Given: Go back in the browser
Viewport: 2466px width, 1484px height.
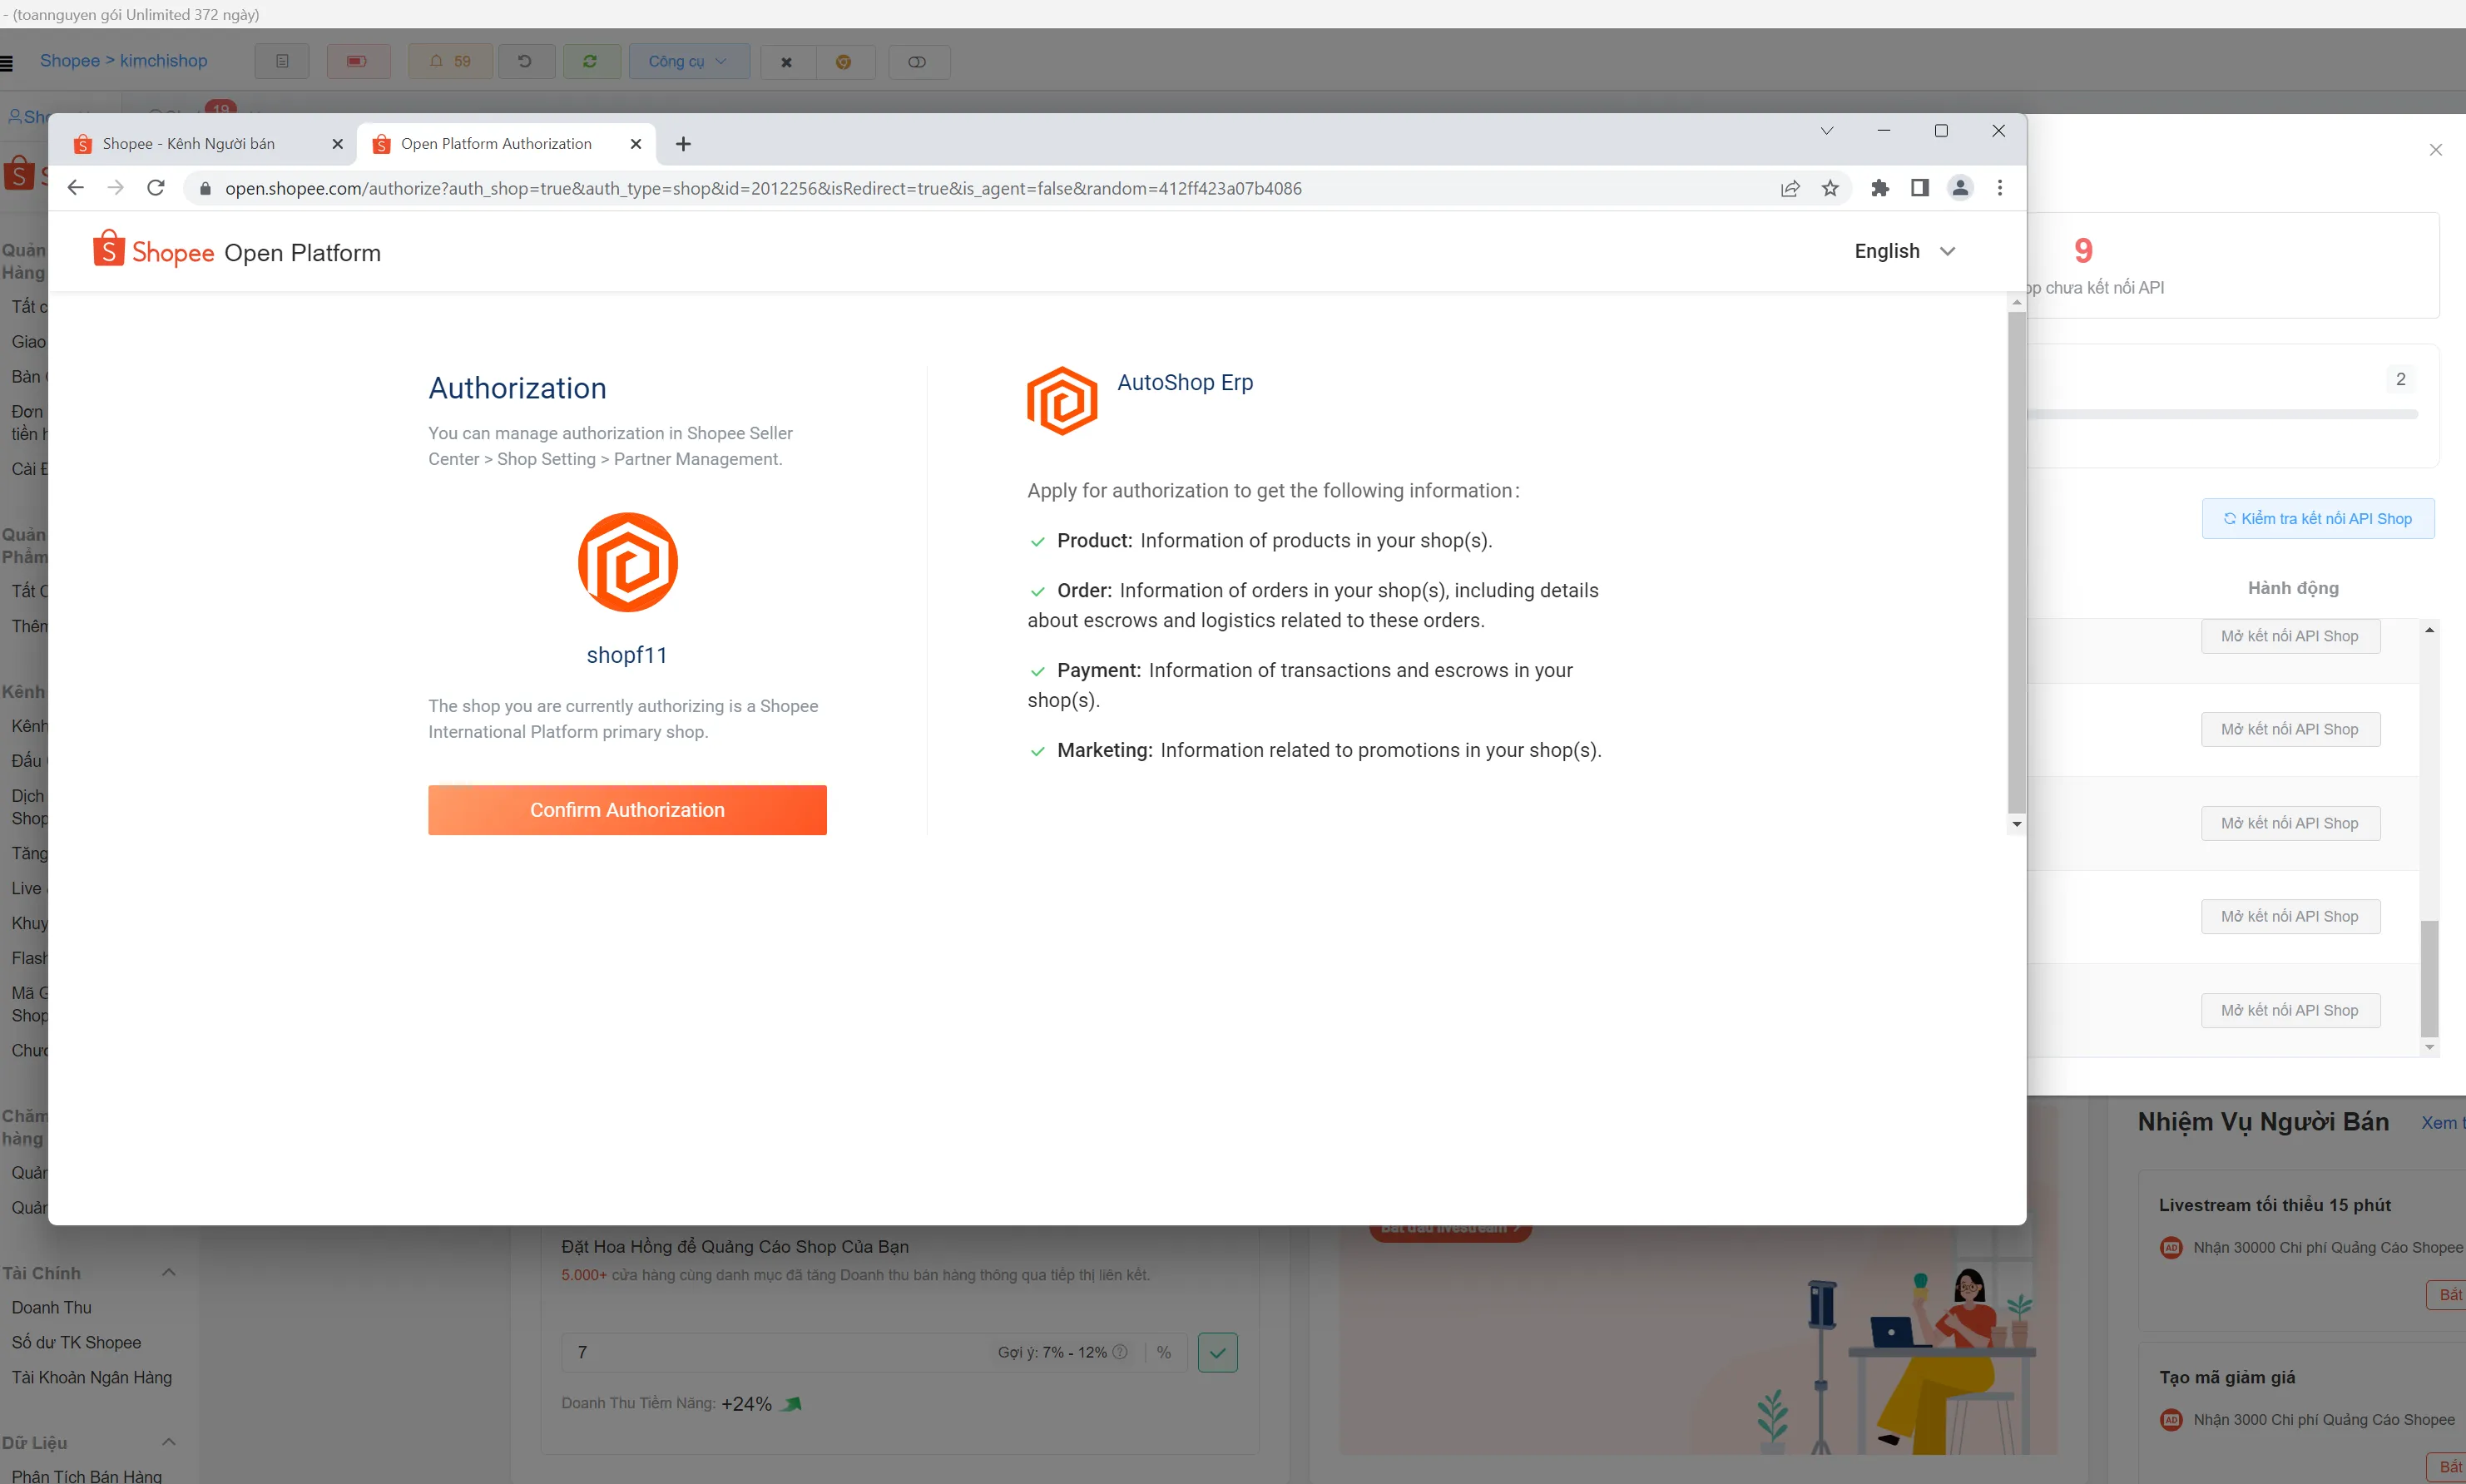Looking at the screenshot, I should (75, 188).
